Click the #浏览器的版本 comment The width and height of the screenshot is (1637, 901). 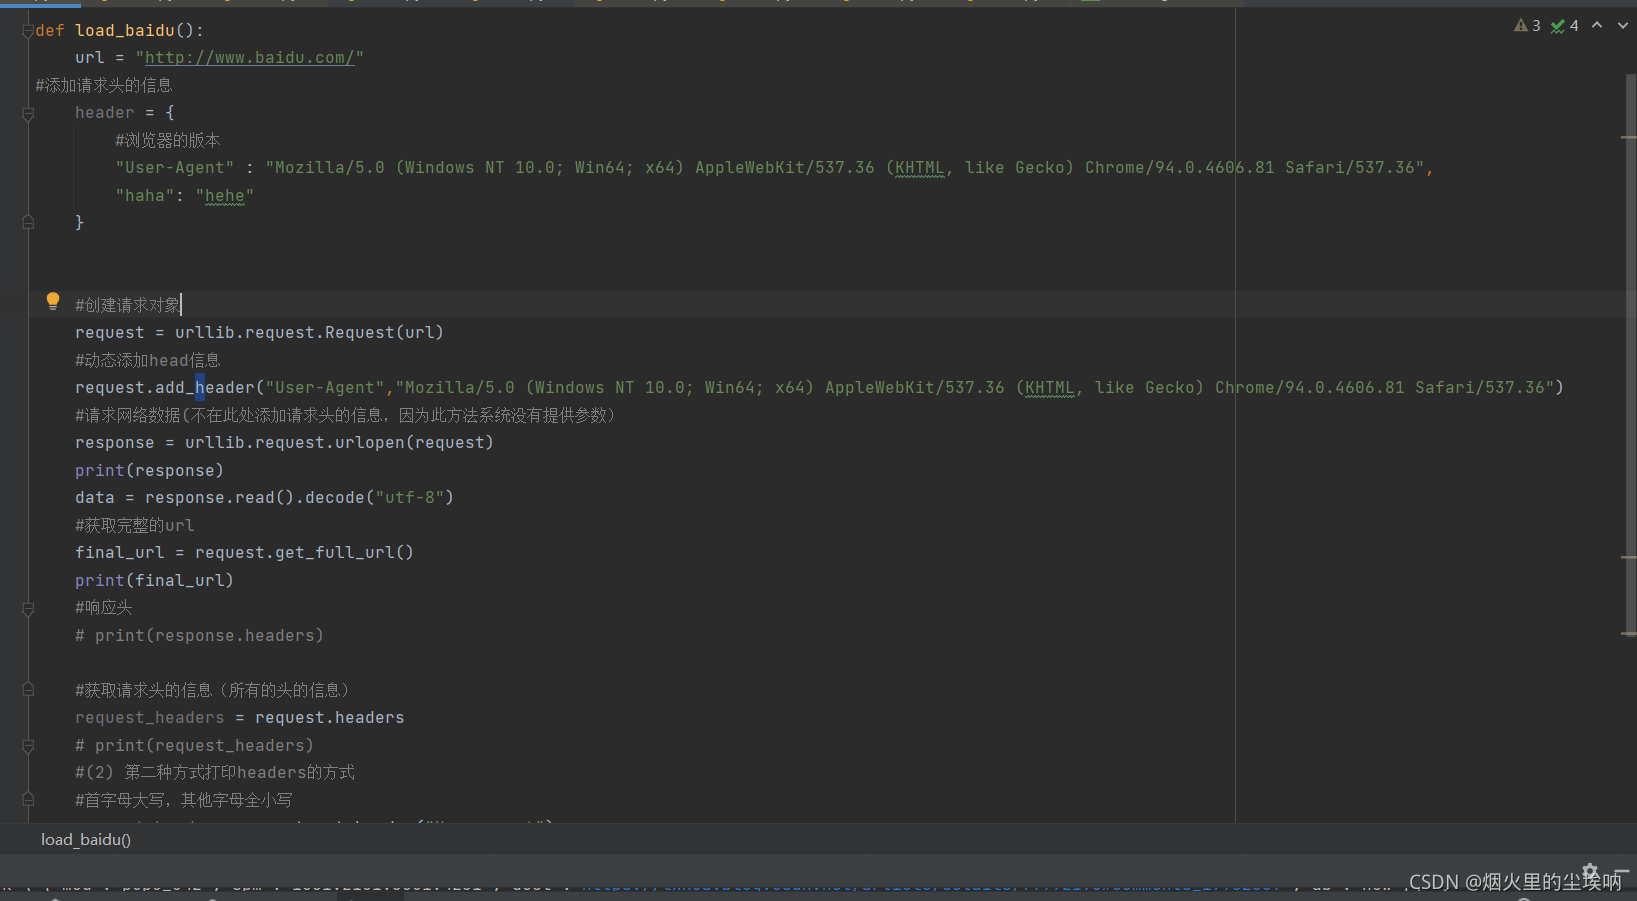point(167,140)
